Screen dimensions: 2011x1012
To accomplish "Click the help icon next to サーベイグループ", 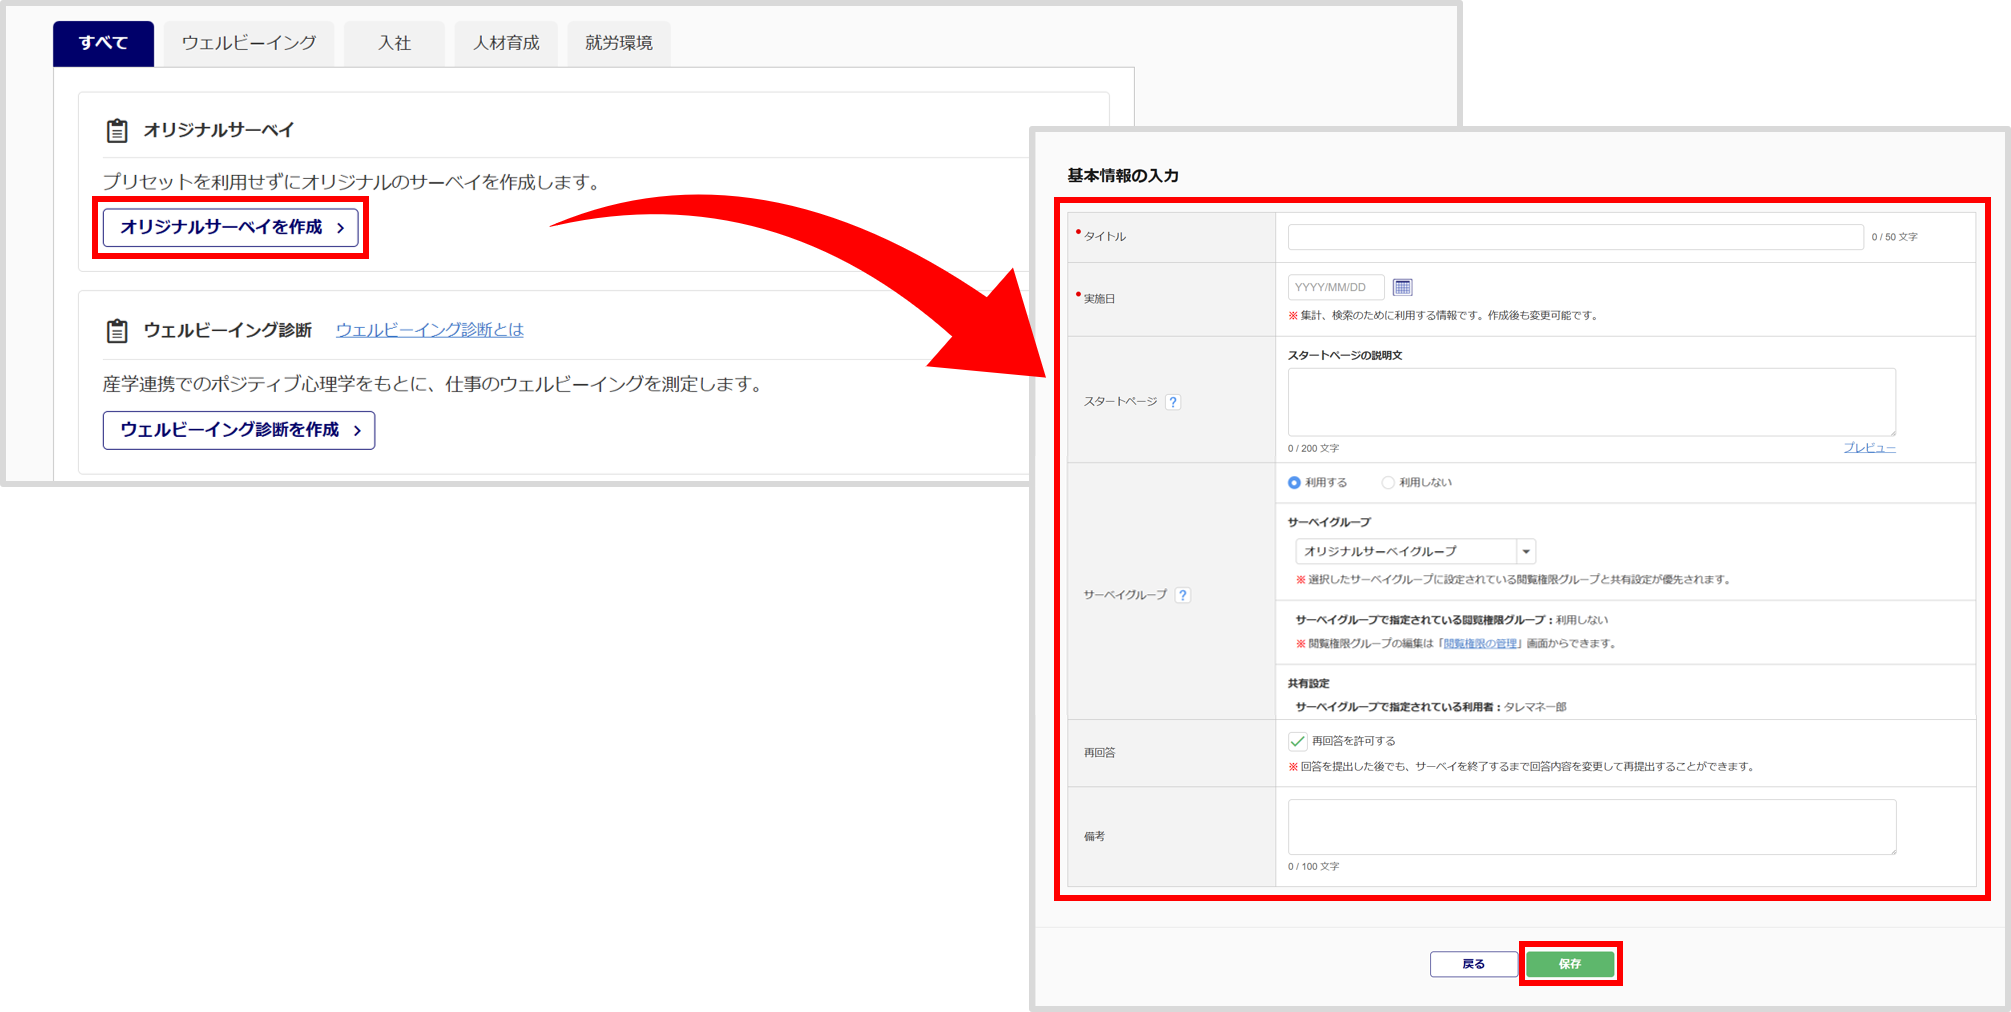I will [x=1183, y=595].
